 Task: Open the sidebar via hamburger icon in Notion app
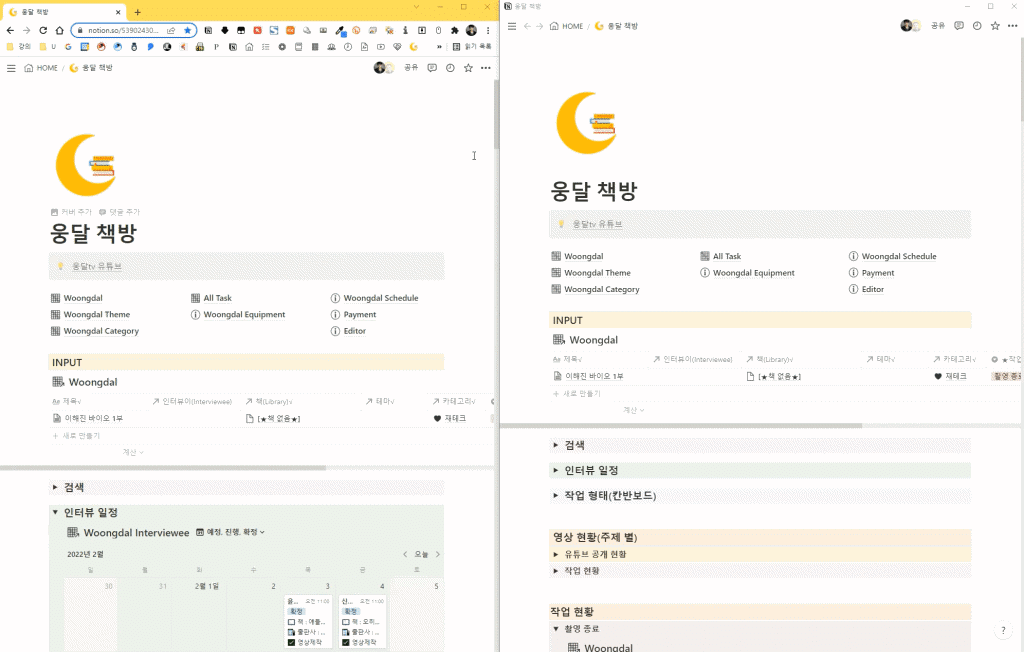click(512, 26)
